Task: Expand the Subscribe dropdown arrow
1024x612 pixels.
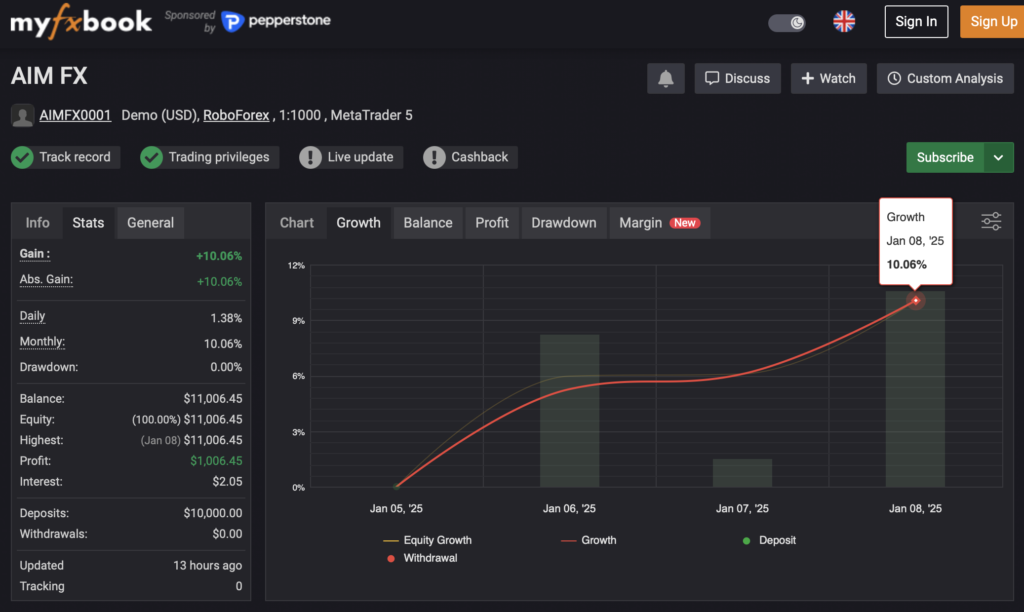Action: (999, 157)
